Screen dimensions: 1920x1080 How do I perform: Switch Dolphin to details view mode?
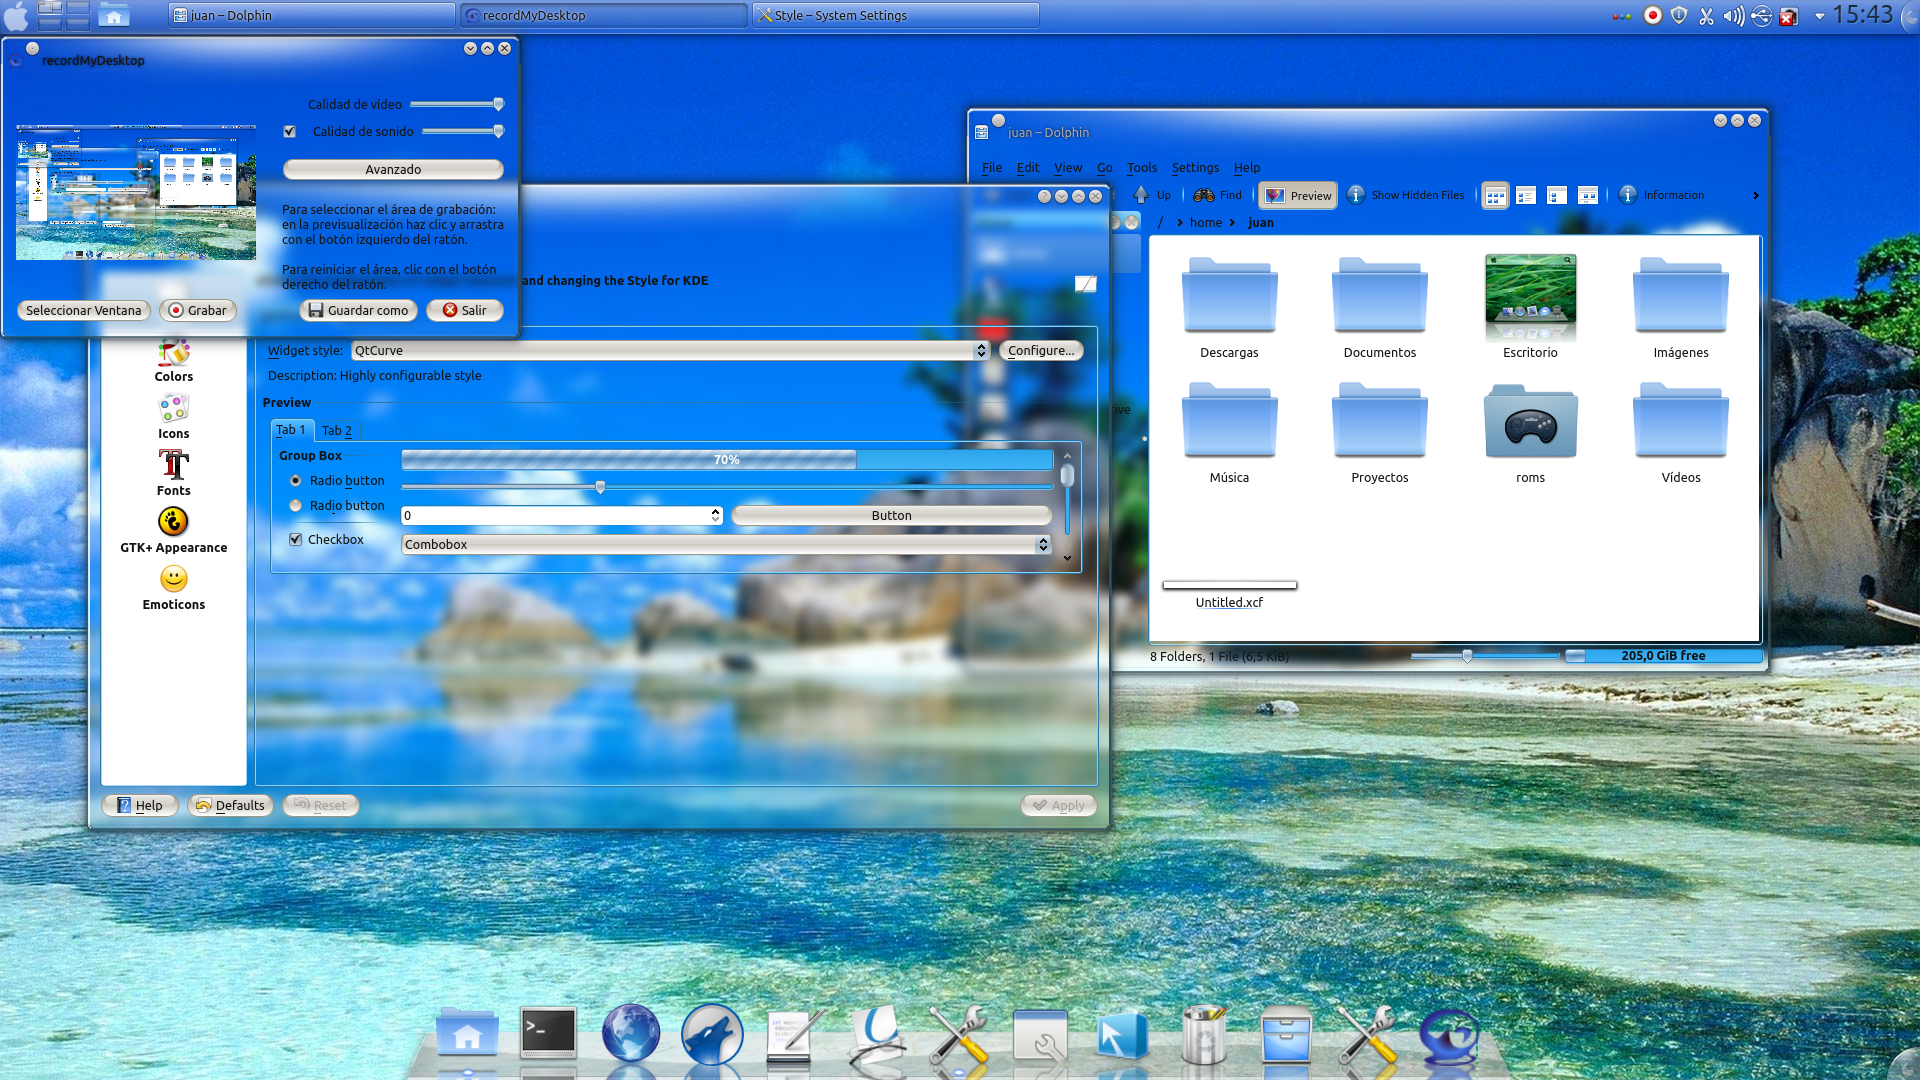click(x=1525, y=195)
